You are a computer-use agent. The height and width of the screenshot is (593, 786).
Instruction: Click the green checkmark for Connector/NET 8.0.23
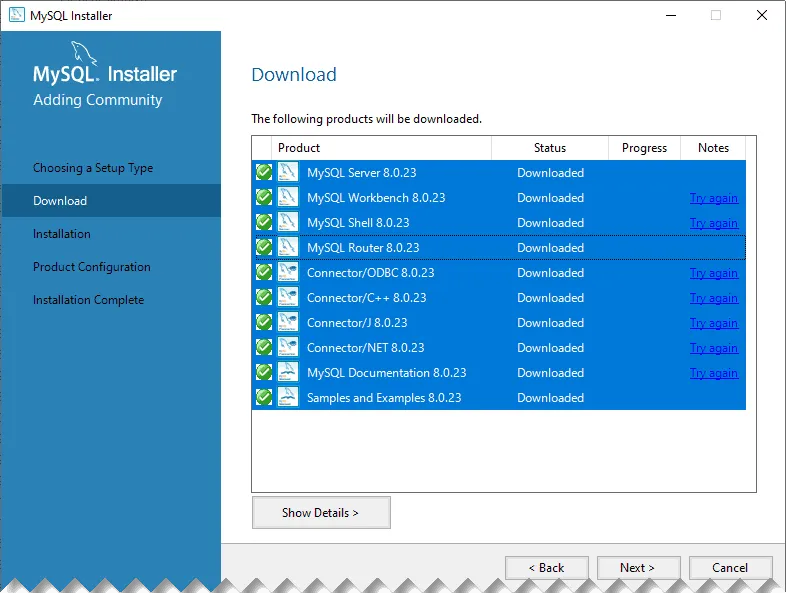point(264,347)
